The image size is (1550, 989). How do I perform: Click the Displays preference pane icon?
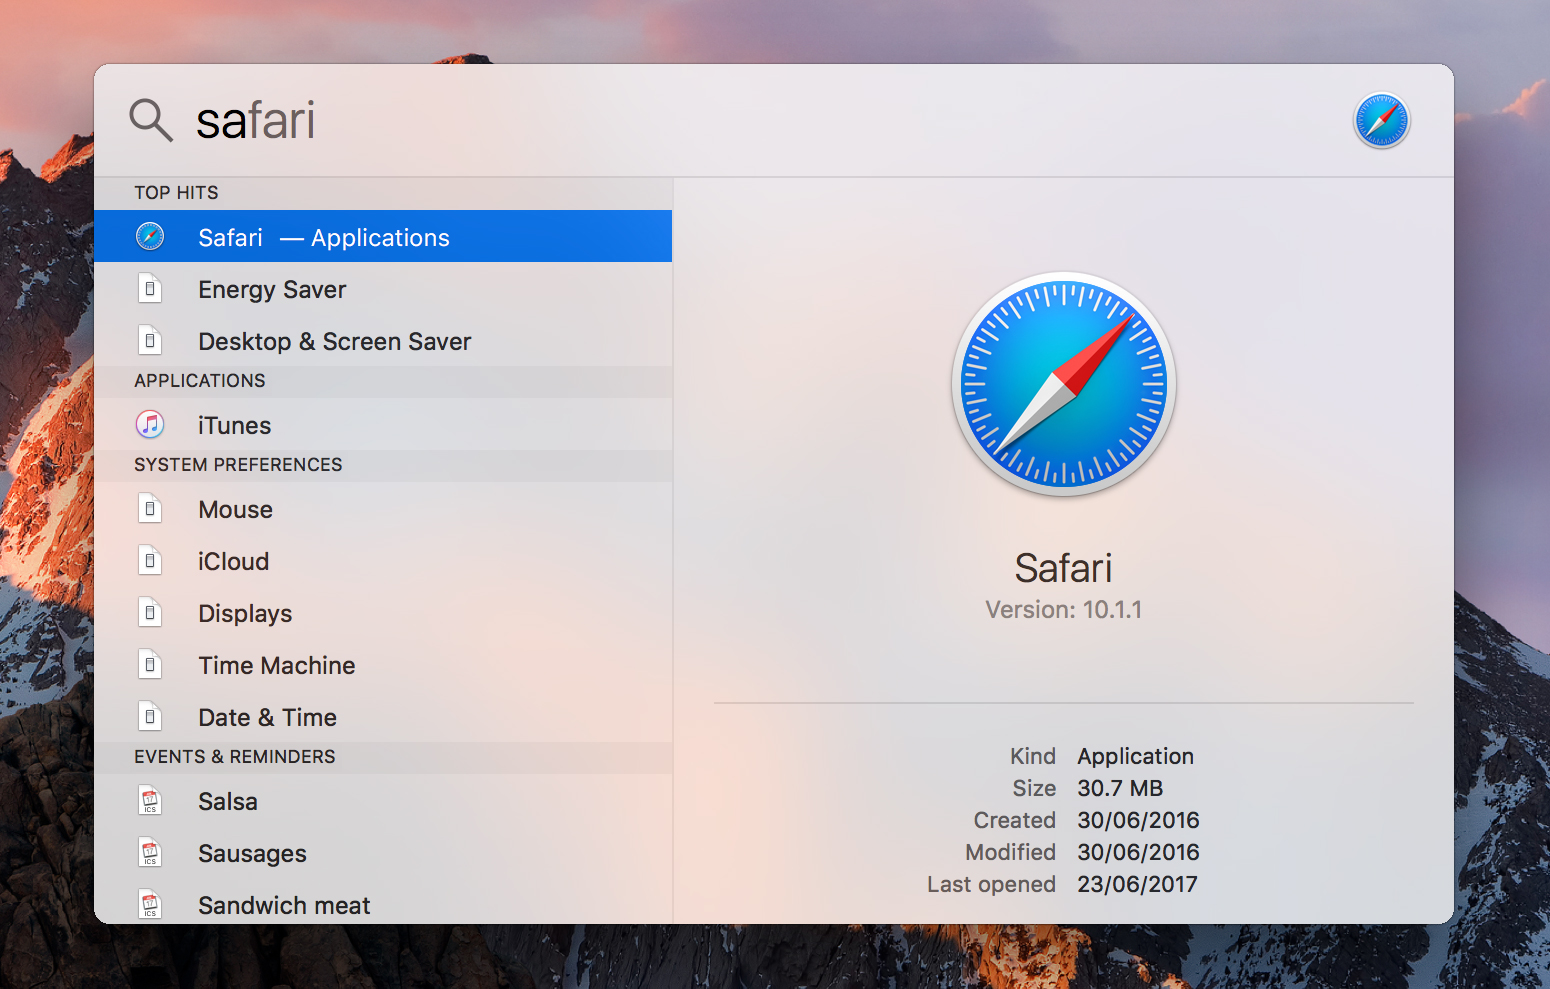150,613
